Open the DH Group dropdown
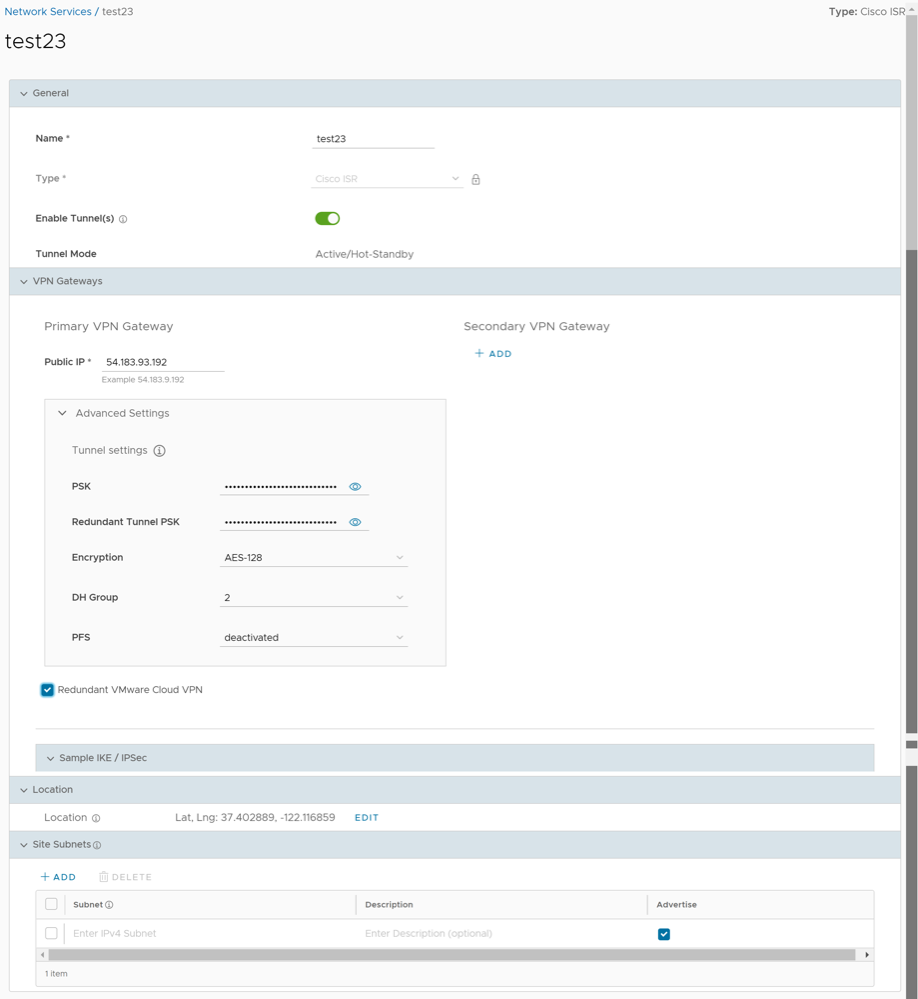 coord(313,598)
